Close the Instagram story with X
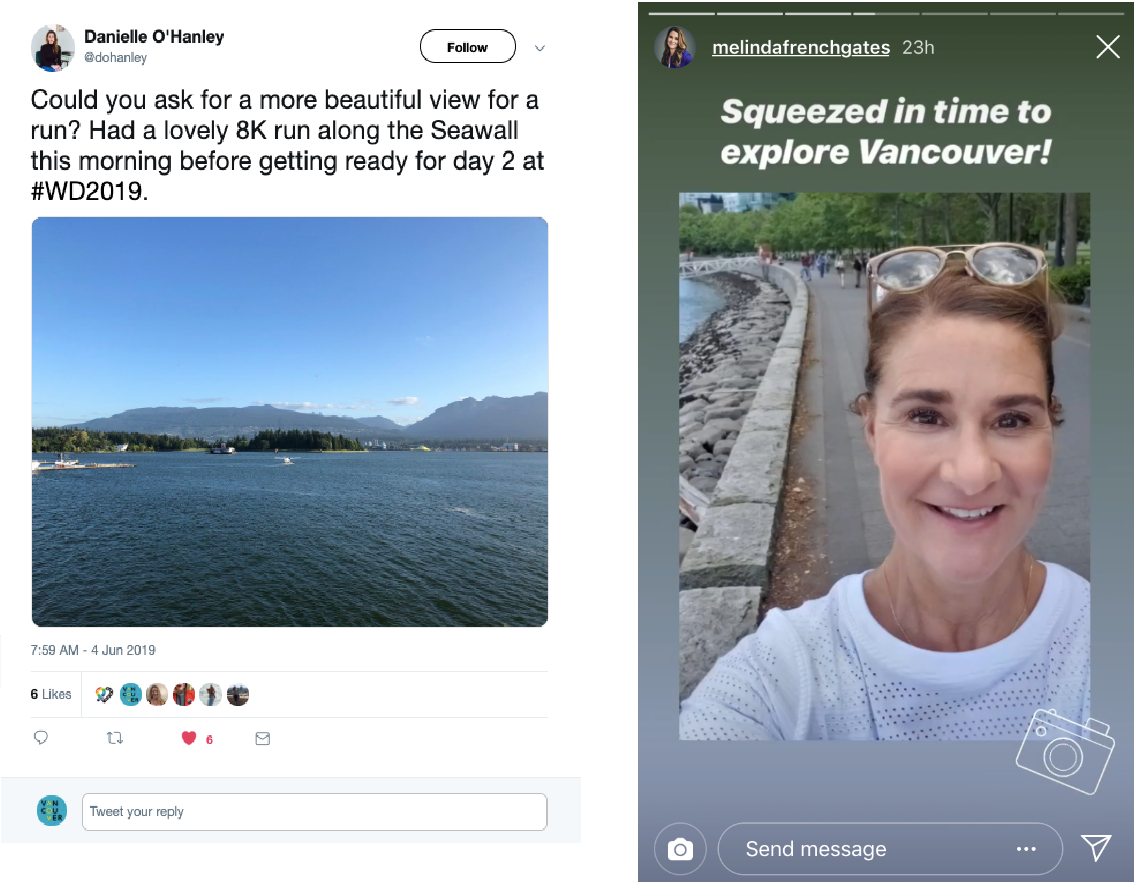Screen dimensions: 1134x882 tap(1107, 47)
